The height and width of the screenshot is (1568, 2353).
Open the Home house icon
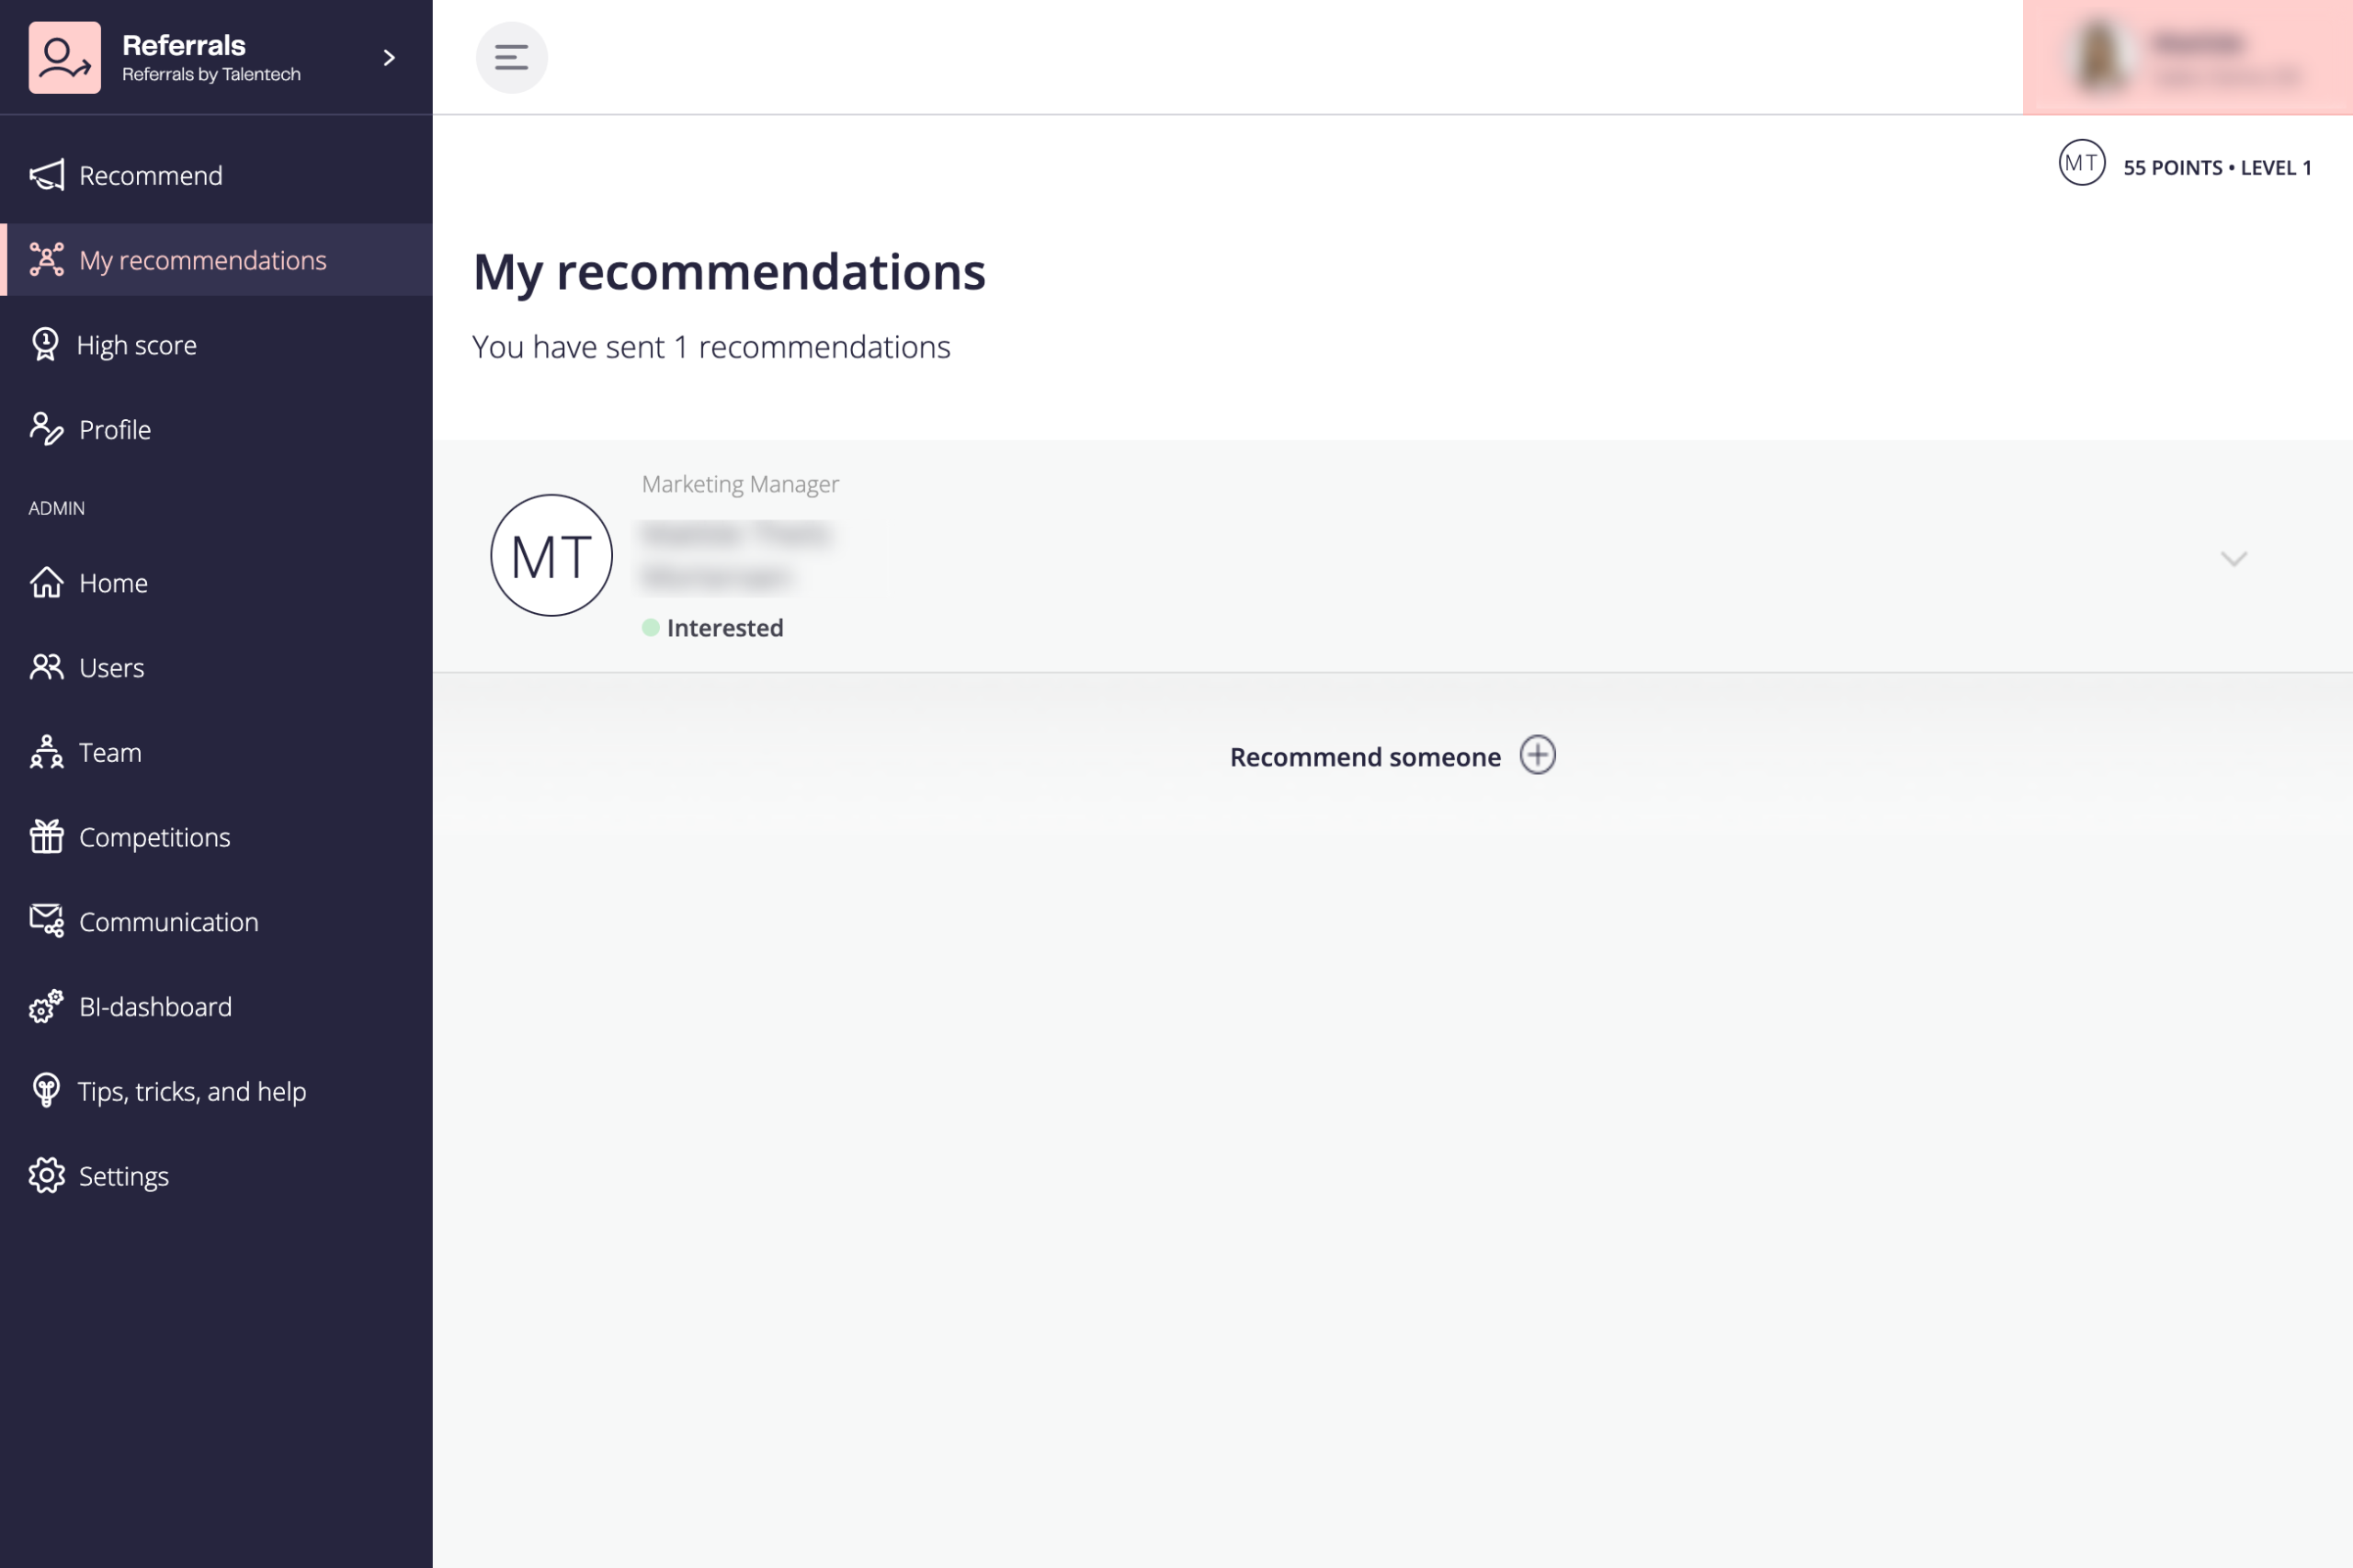47,582
